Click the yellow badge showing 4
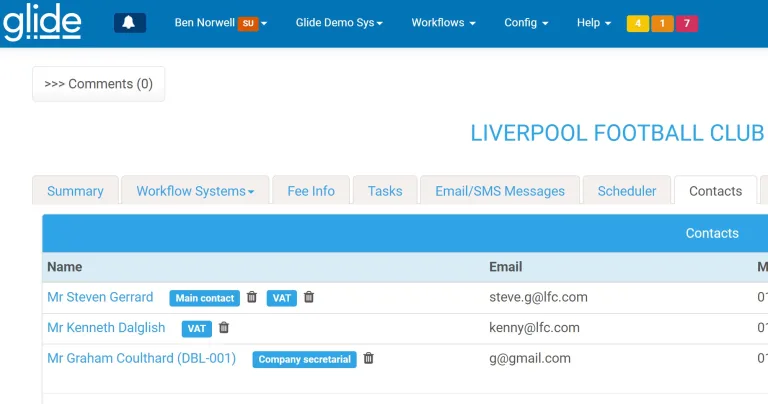Image resolution: width=768 pixels, height=404 pixels. (x=638, y=23)
